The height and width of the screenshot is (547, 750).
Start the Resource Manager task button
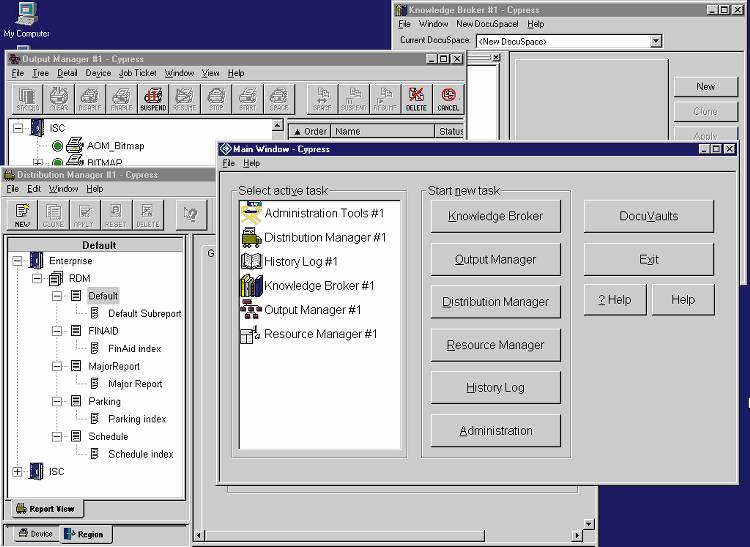(496, 345)
